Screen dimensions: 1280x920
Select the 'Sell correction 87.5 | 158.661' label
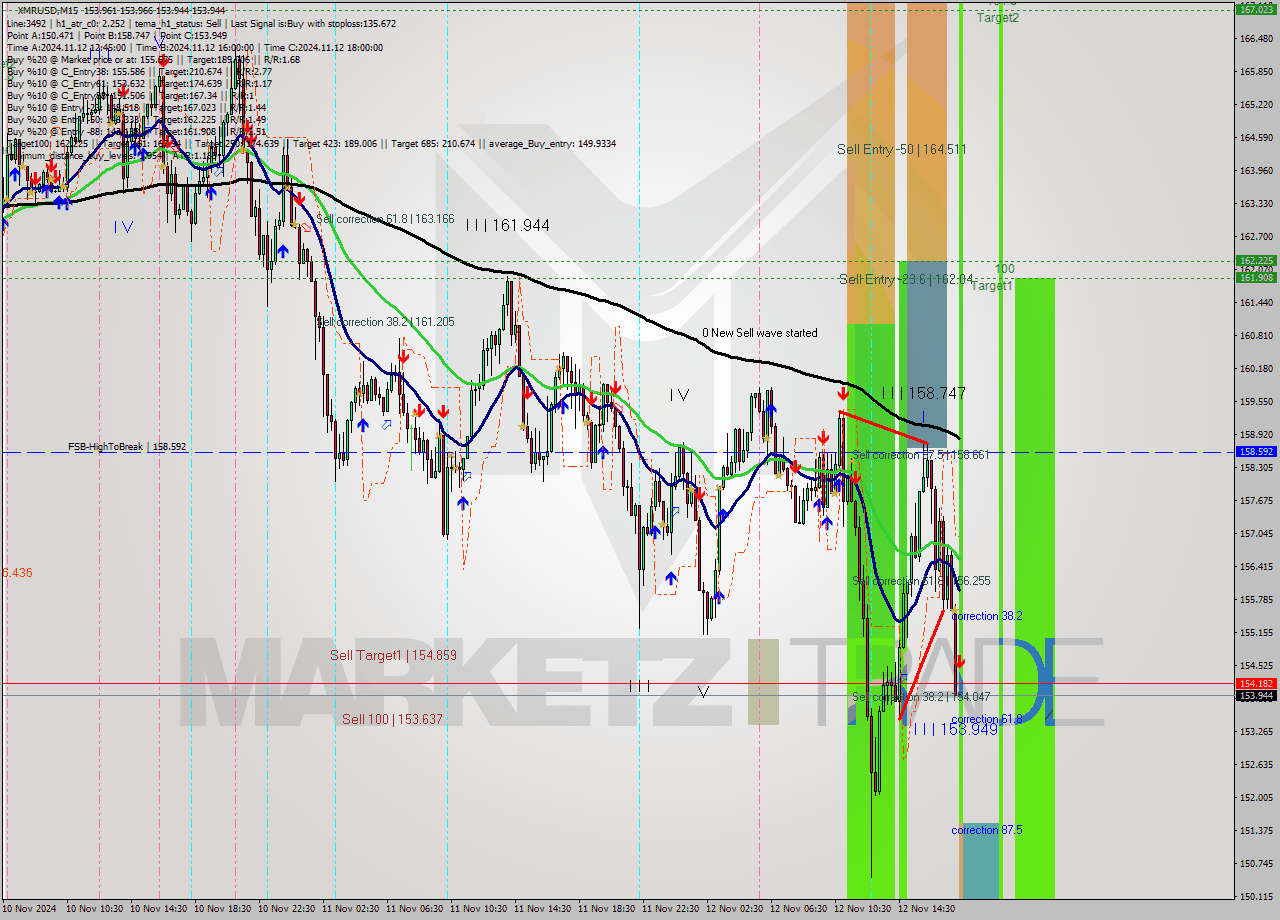point(920,455)
